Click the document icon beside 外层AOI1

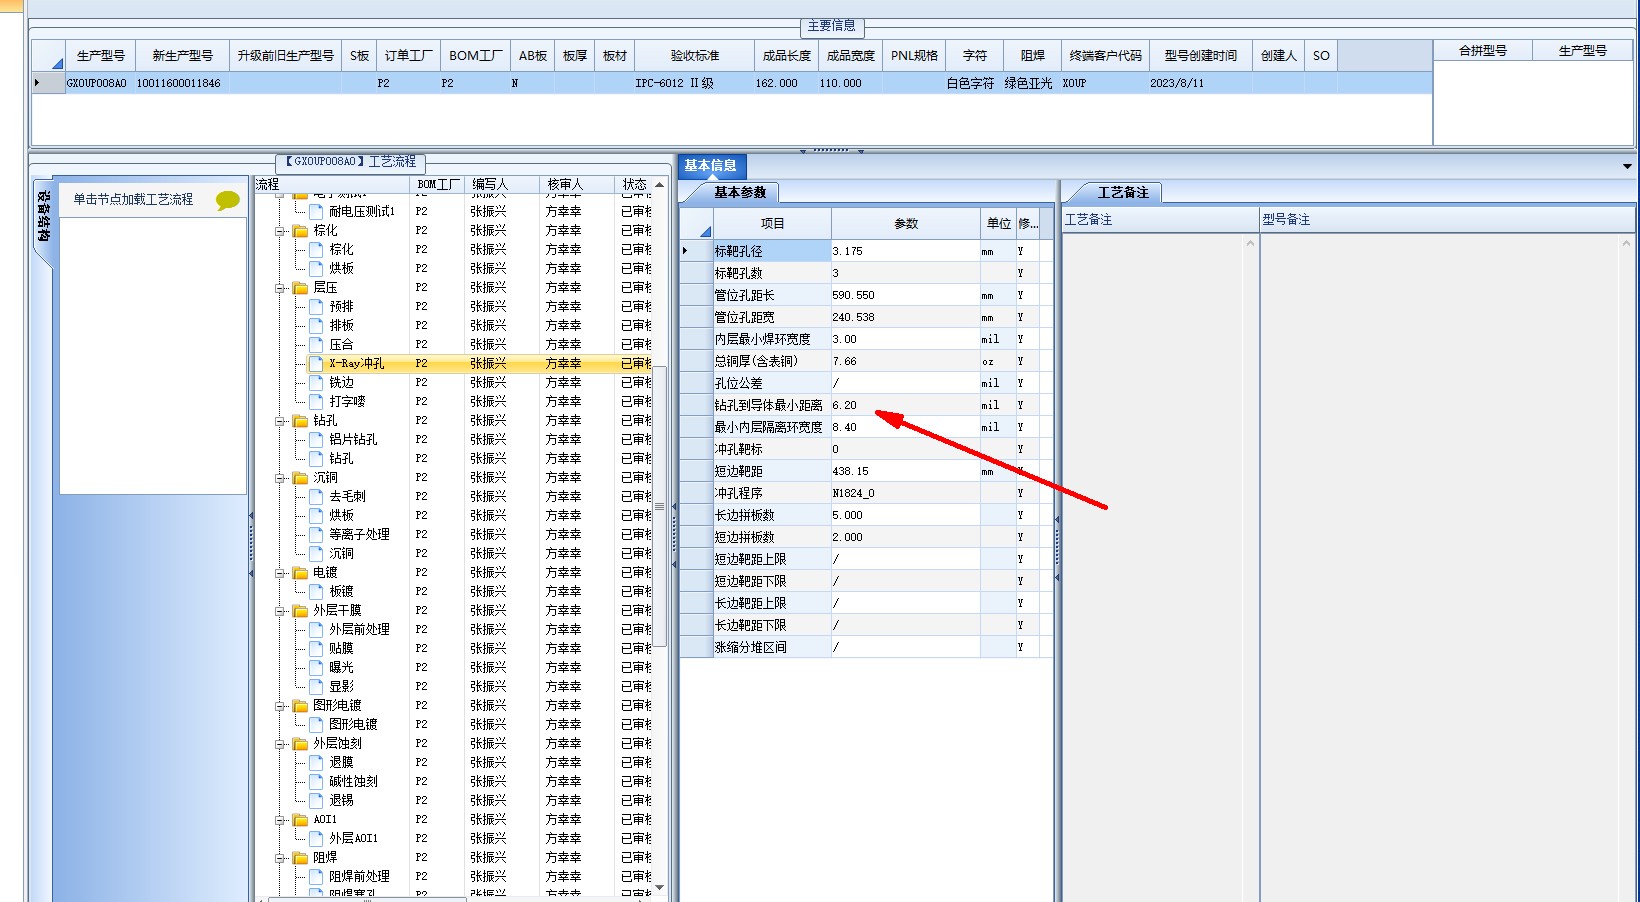(316, 838)
